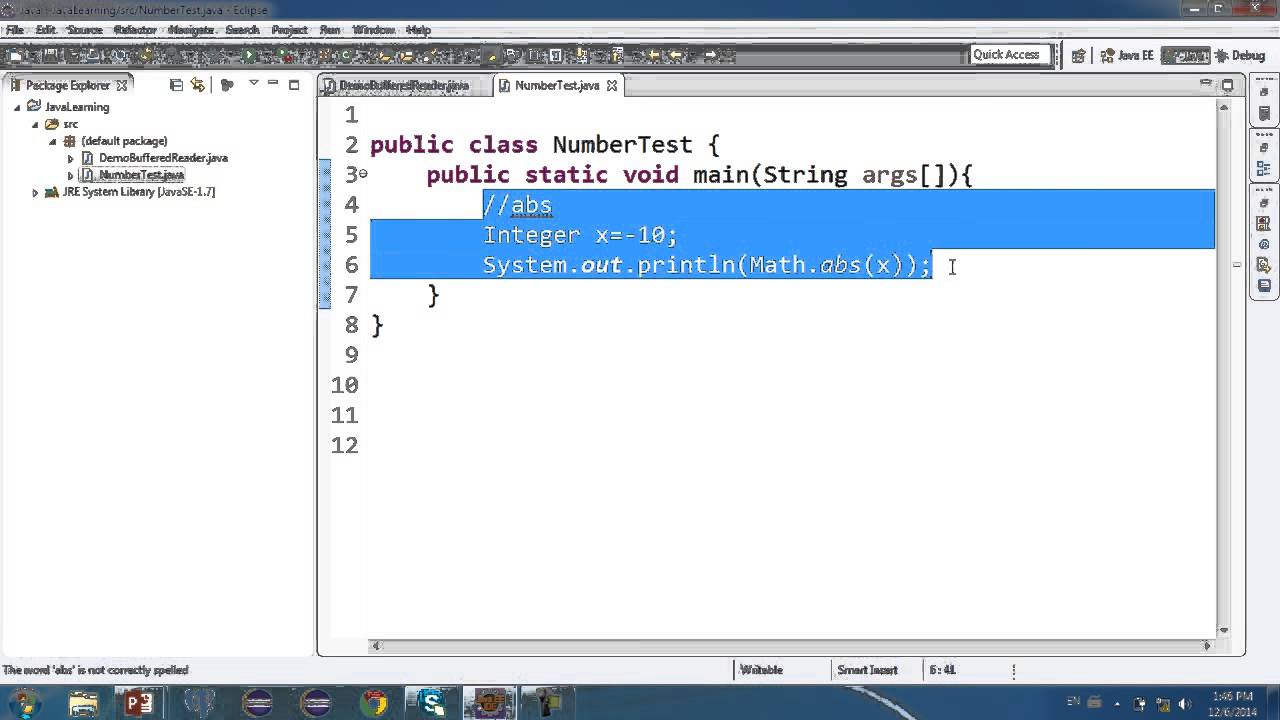1280x720 pixels.
Task: Click the Smart Insert status field
Action: [866, 670]
